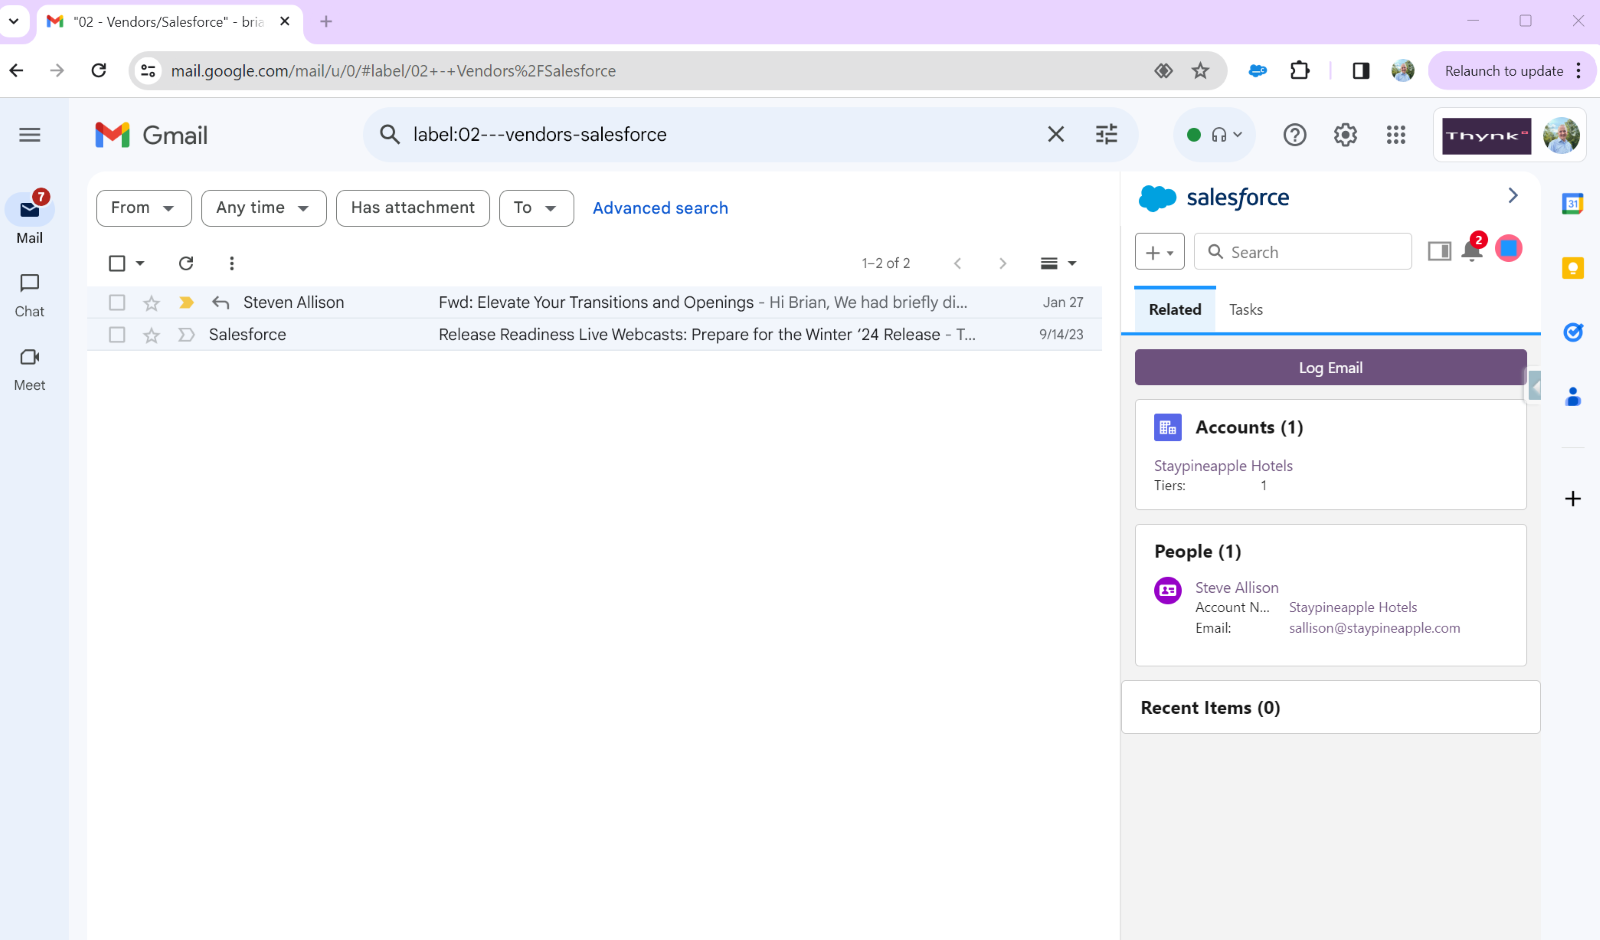Go to older emails arrow

pos(1002,263)
